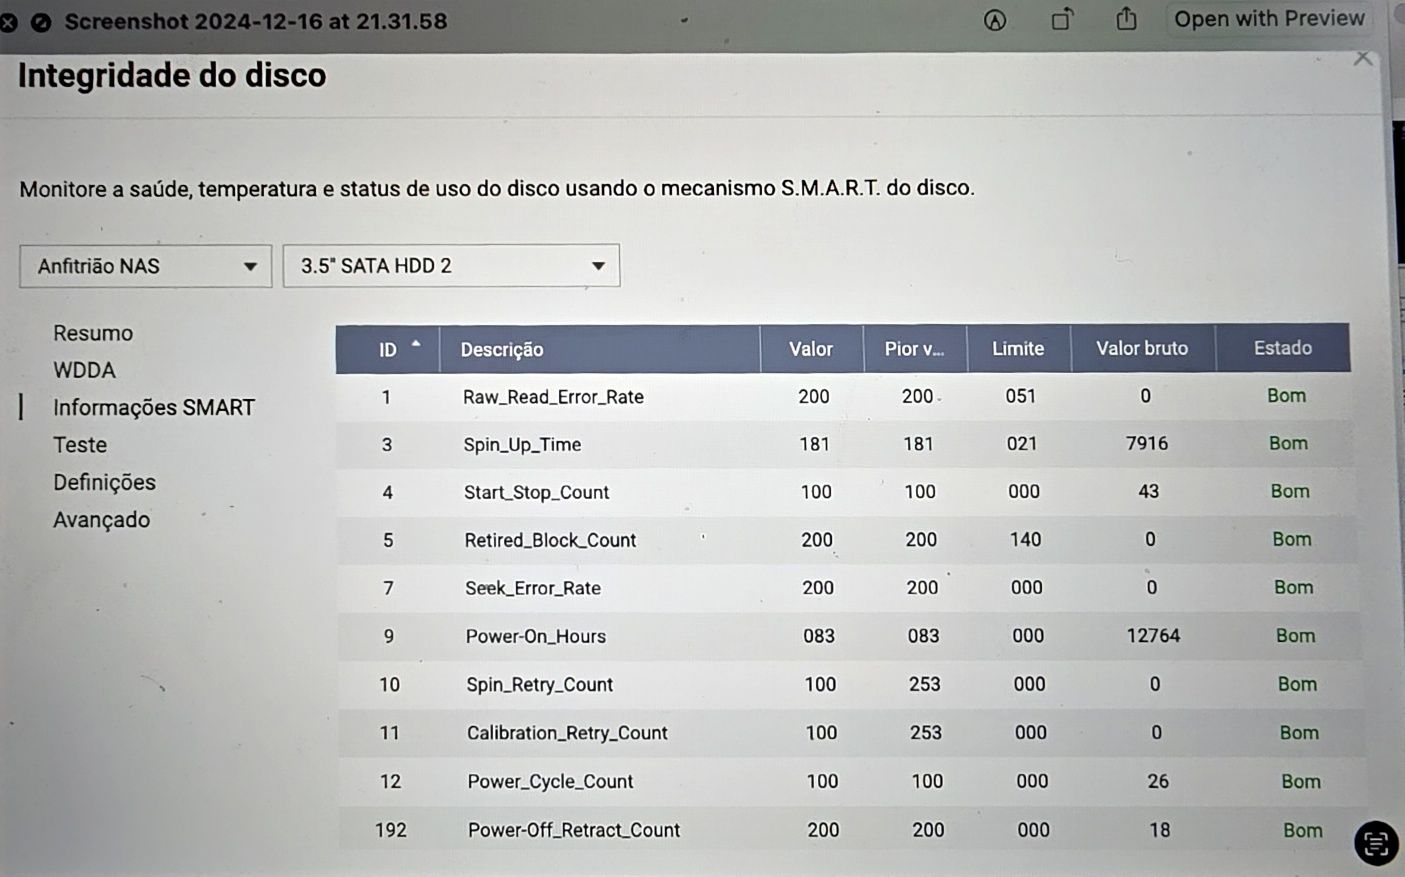1405x877 pixels.
Task: Select the Power-On_Hours row
Action: 849,636
